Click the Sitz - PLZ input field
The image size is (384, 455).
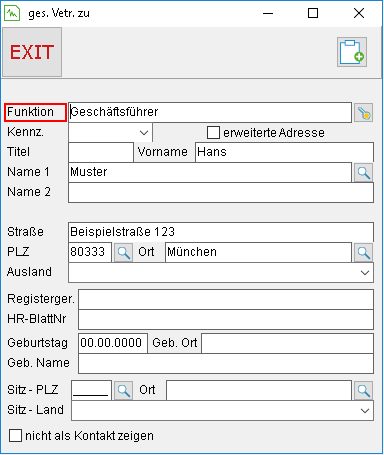[91, 390]
